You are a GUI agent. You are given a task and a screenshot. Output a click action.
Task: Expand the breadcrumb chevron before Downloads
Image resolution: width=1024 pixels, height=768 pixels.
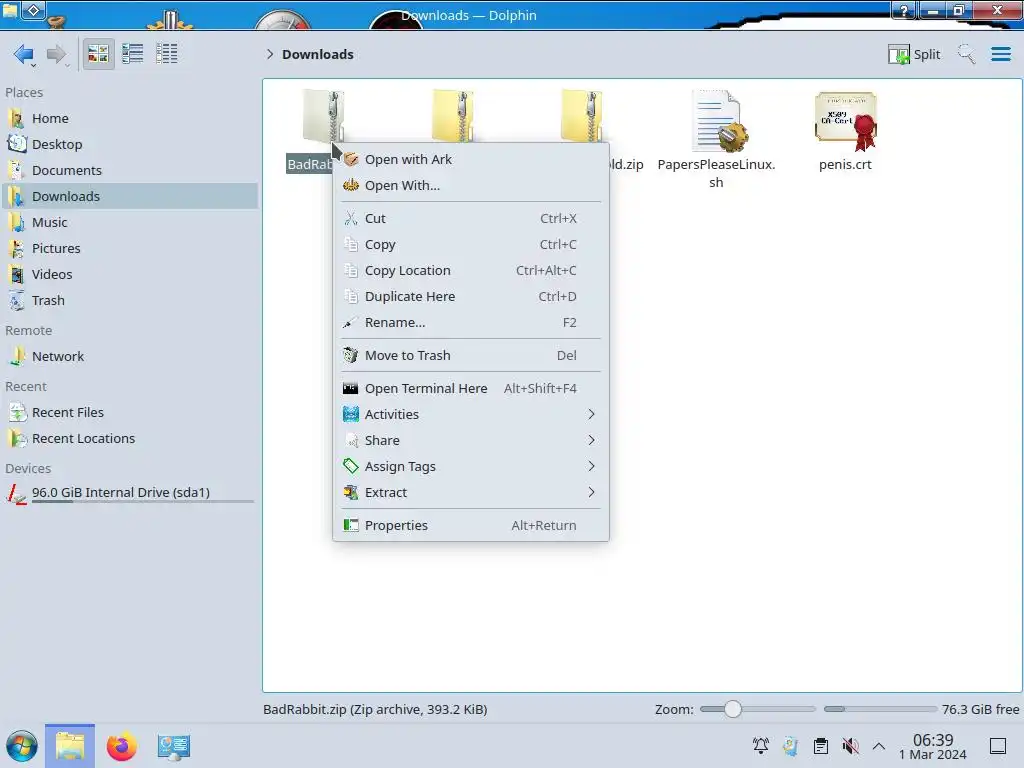[x=270, y=54]
